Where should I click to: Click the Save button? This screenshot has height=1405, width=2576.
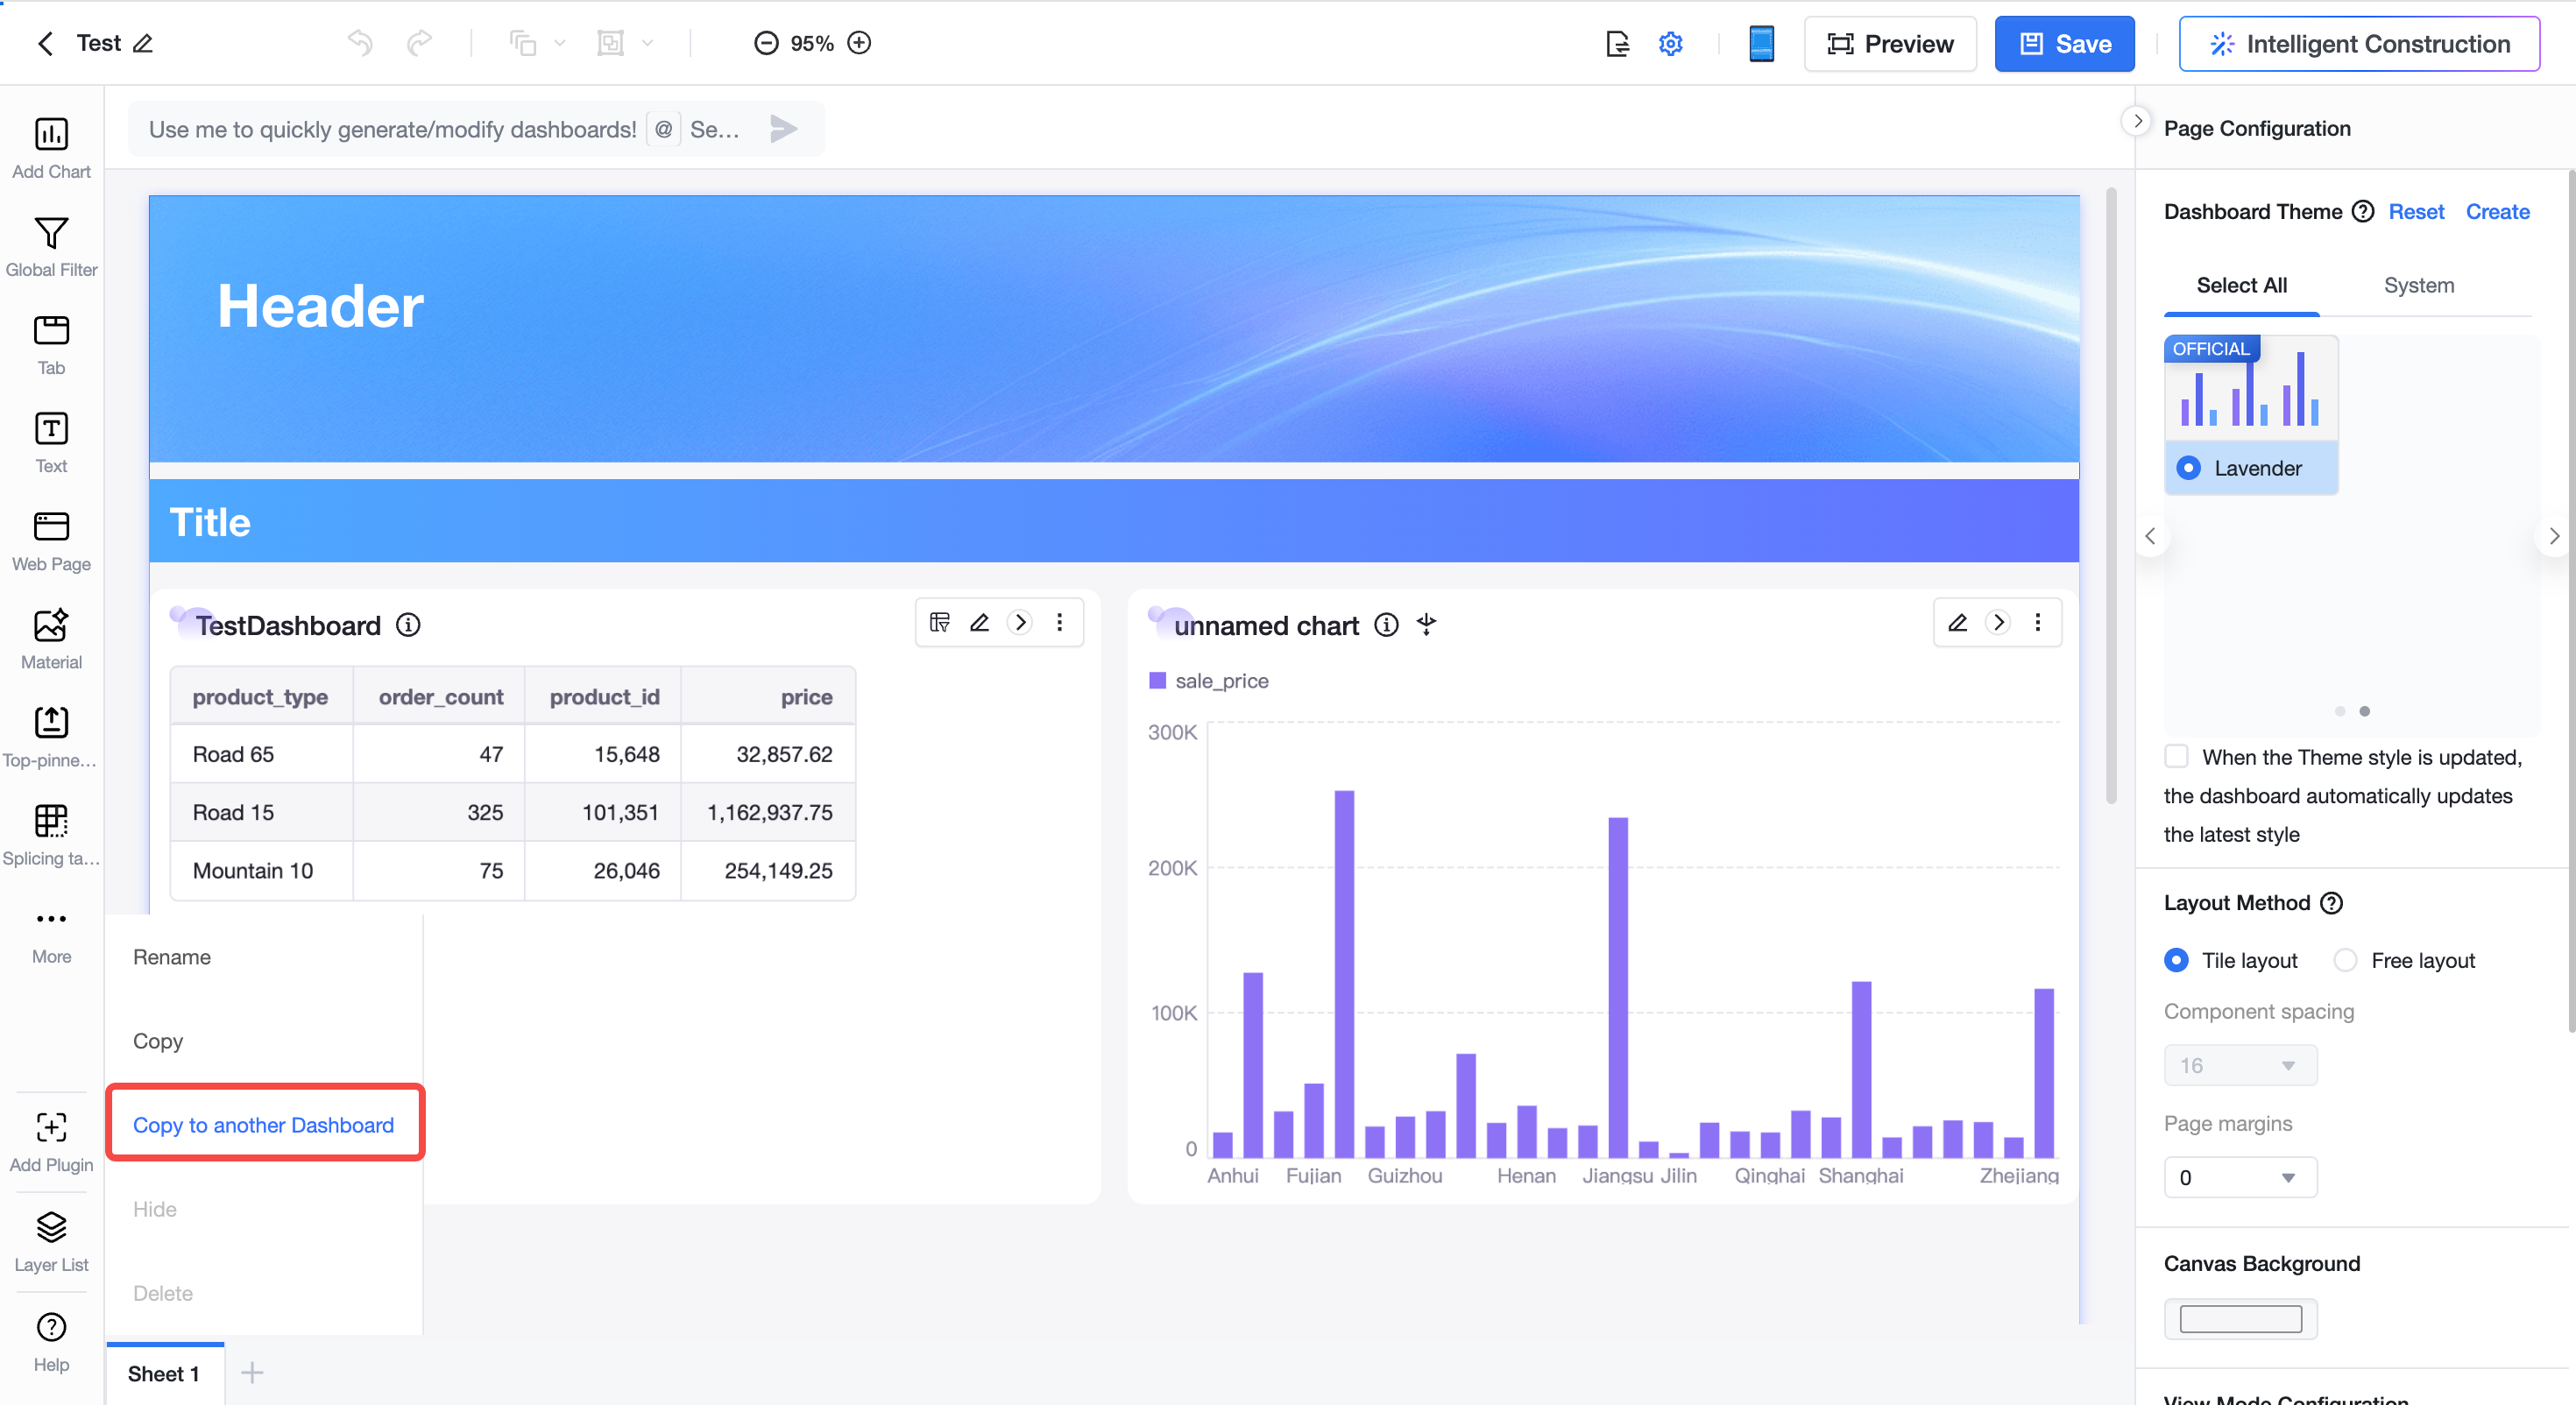[2064, 44]
